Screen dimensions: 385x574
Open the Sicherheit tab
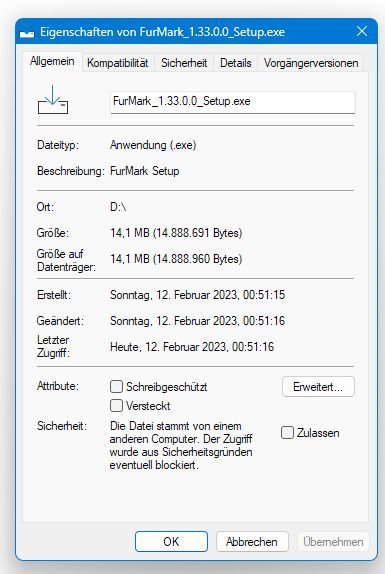(x=184, y=63)
